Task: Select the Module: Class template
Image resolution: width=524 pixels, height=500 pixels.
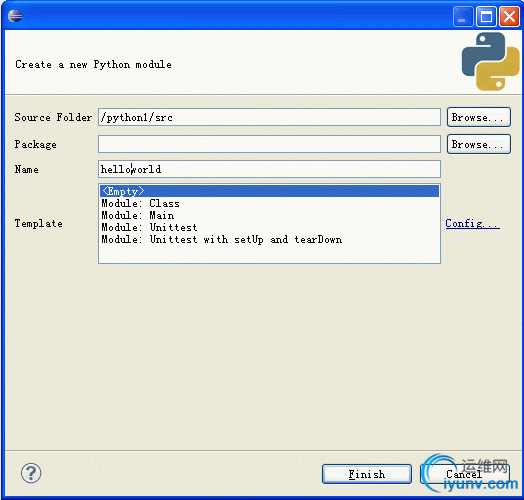Action: tap(269, 203)
